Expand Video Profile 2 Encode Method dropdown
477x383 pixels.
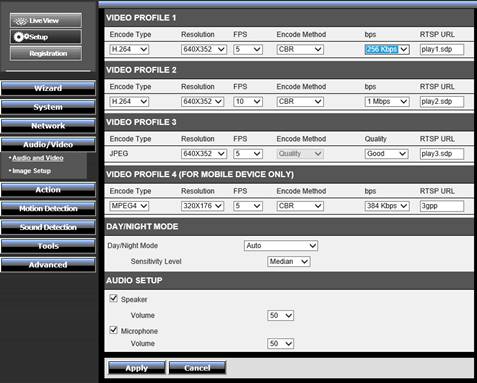[x=300, y=101]
